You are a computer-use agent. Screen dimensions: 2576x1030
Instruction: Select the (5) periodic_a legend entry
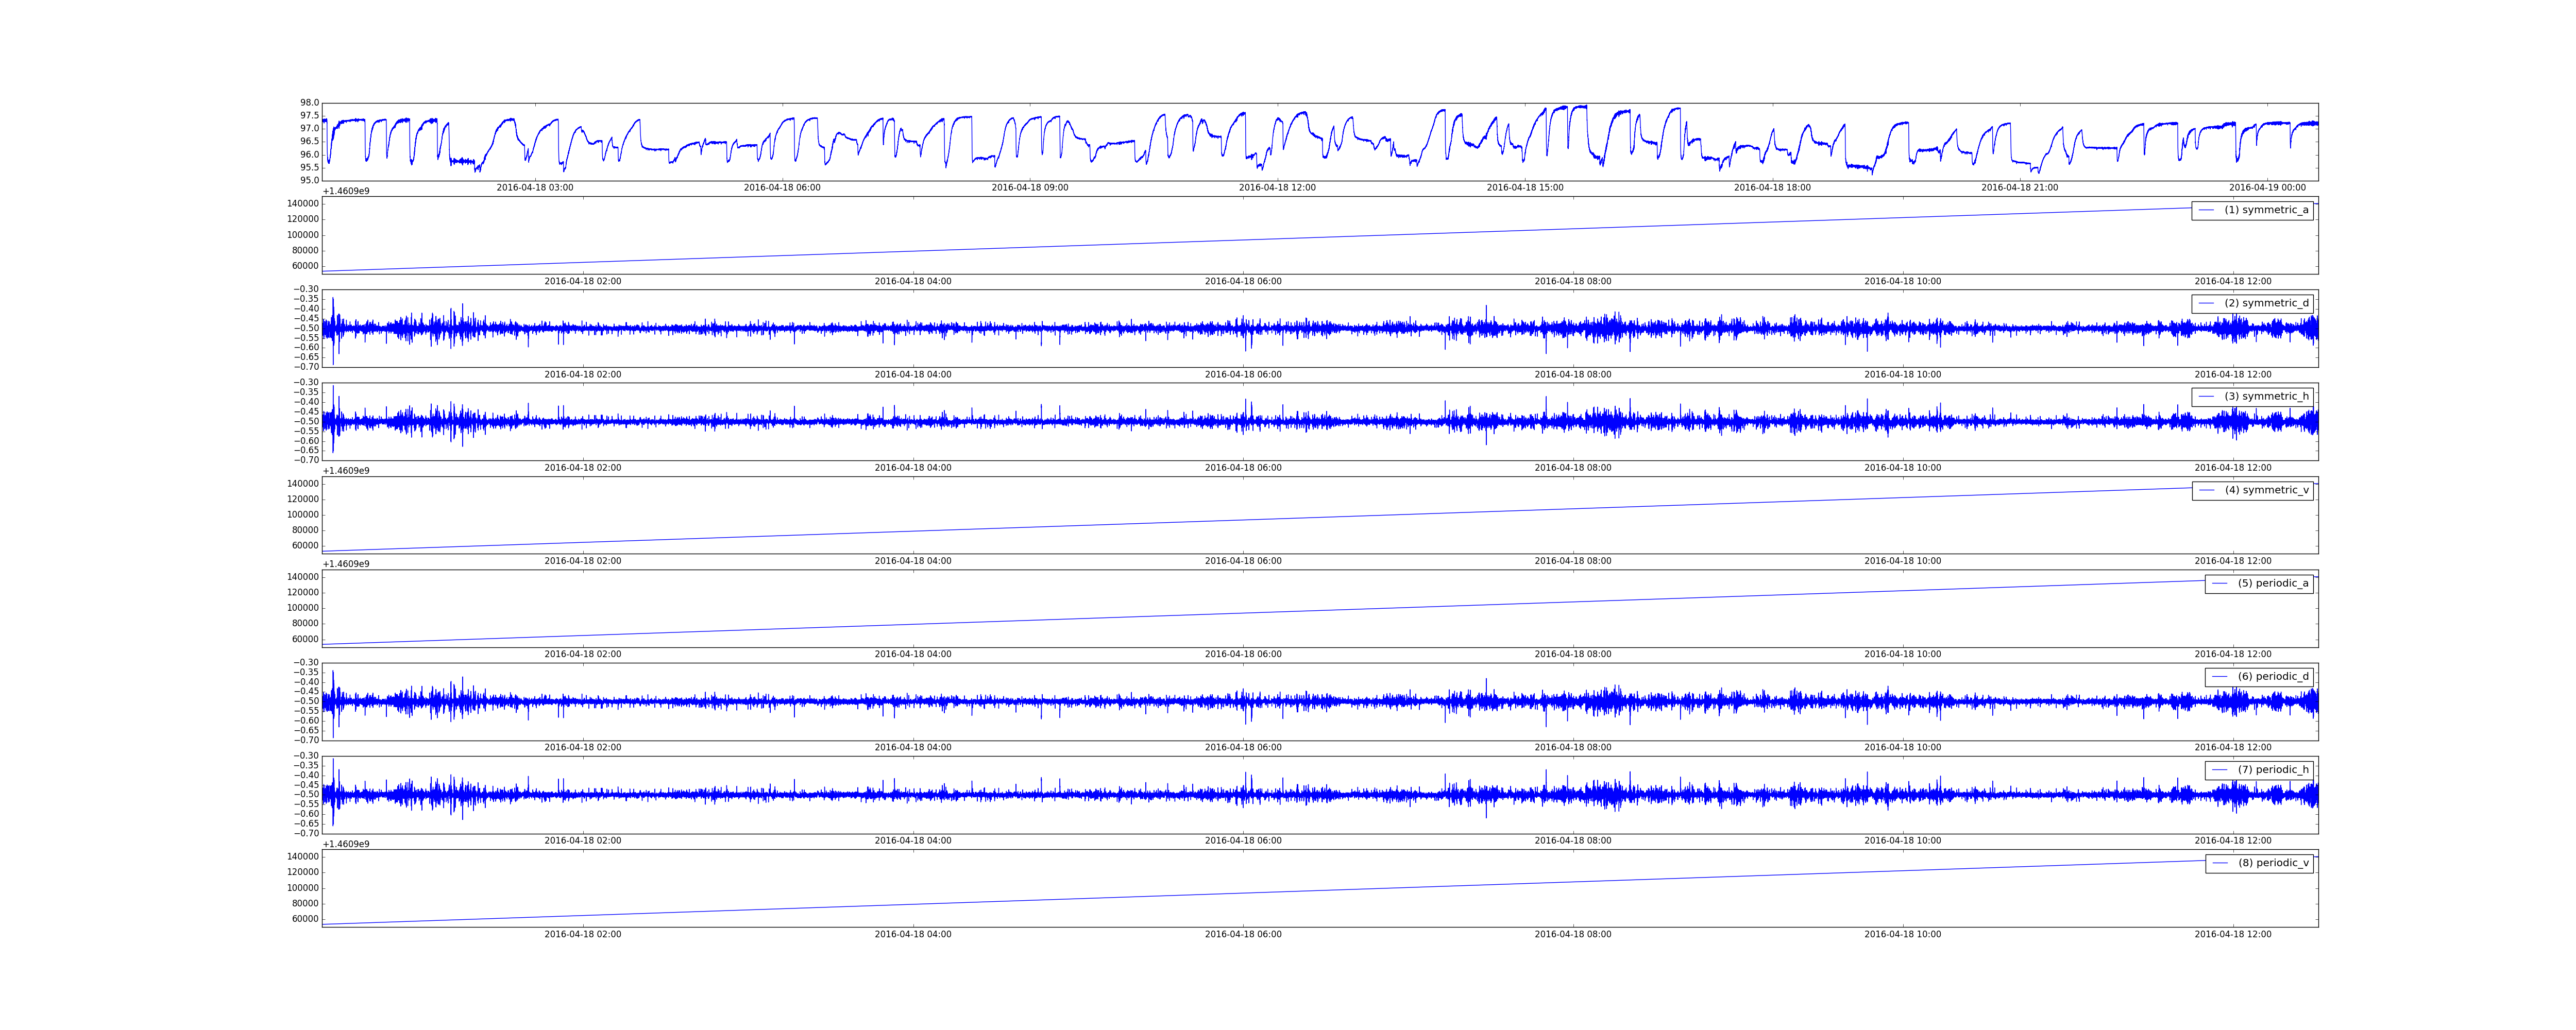click(2273, 583)
